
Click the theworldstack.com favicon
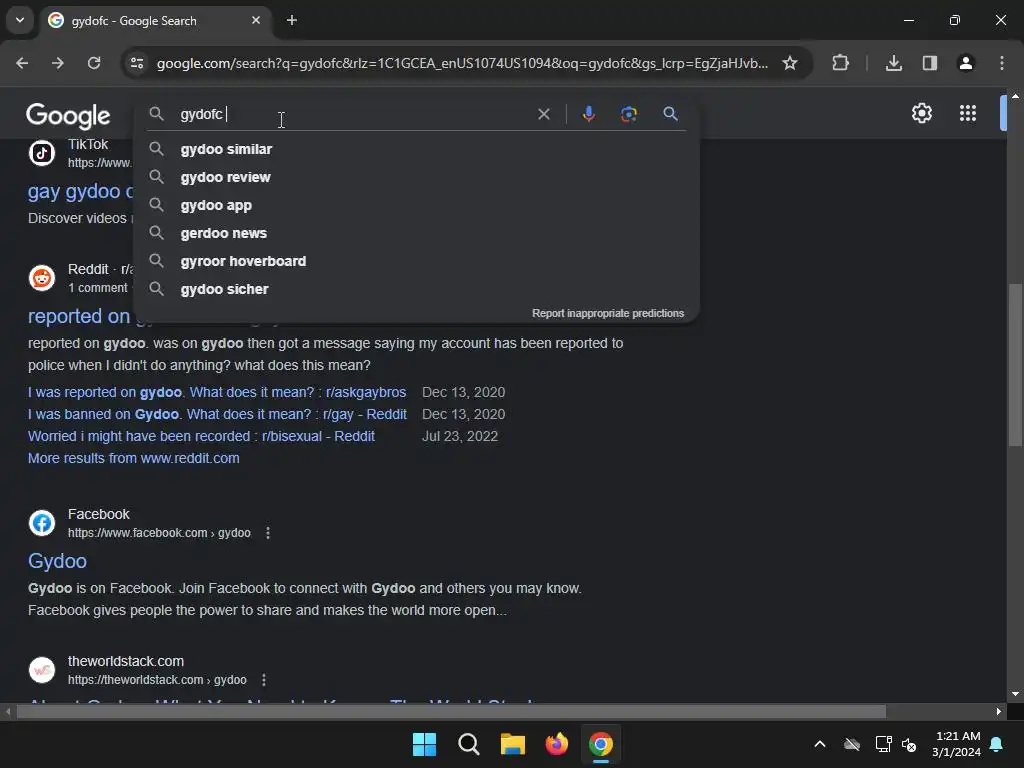click(42, 669)
